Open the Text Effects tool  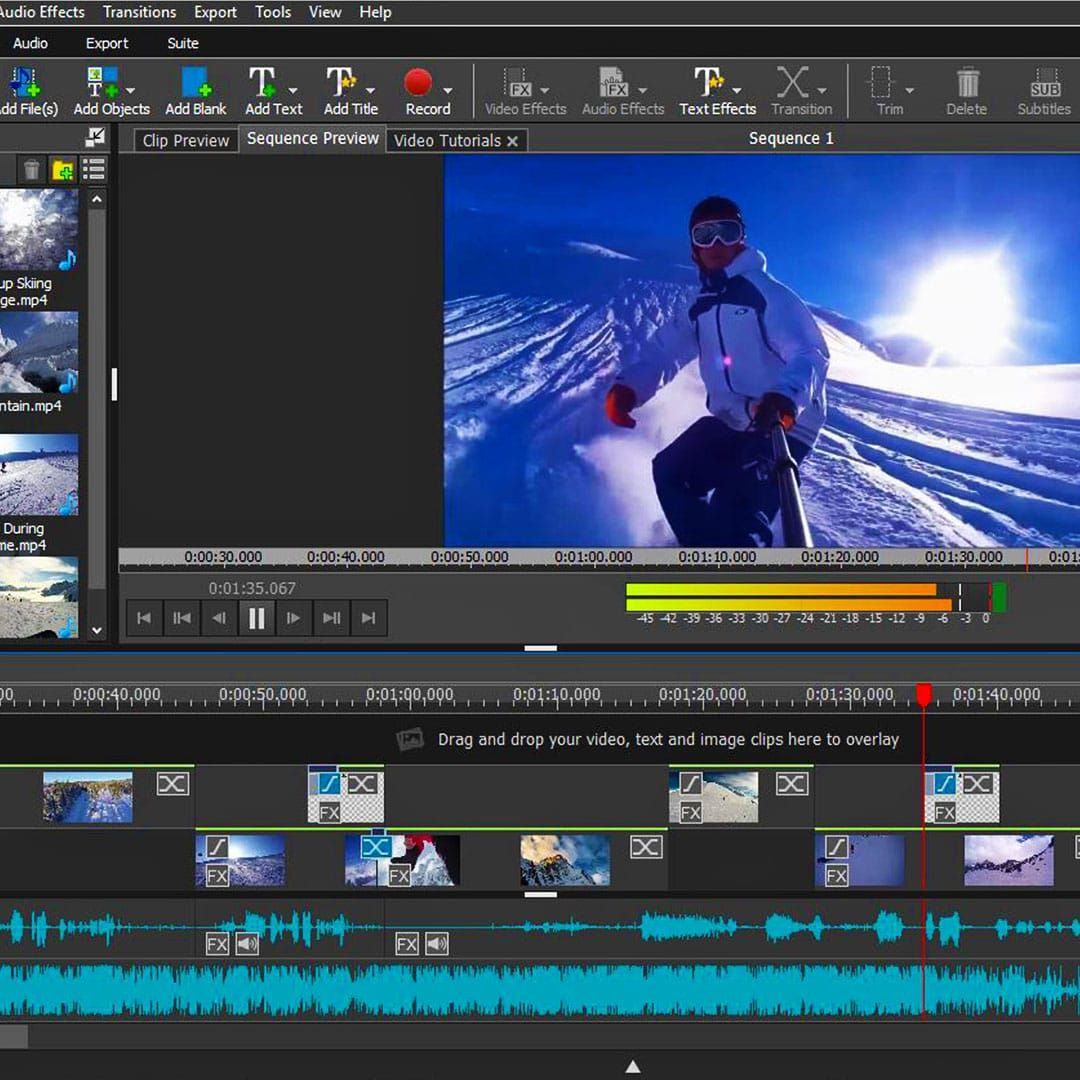(708, 84)
